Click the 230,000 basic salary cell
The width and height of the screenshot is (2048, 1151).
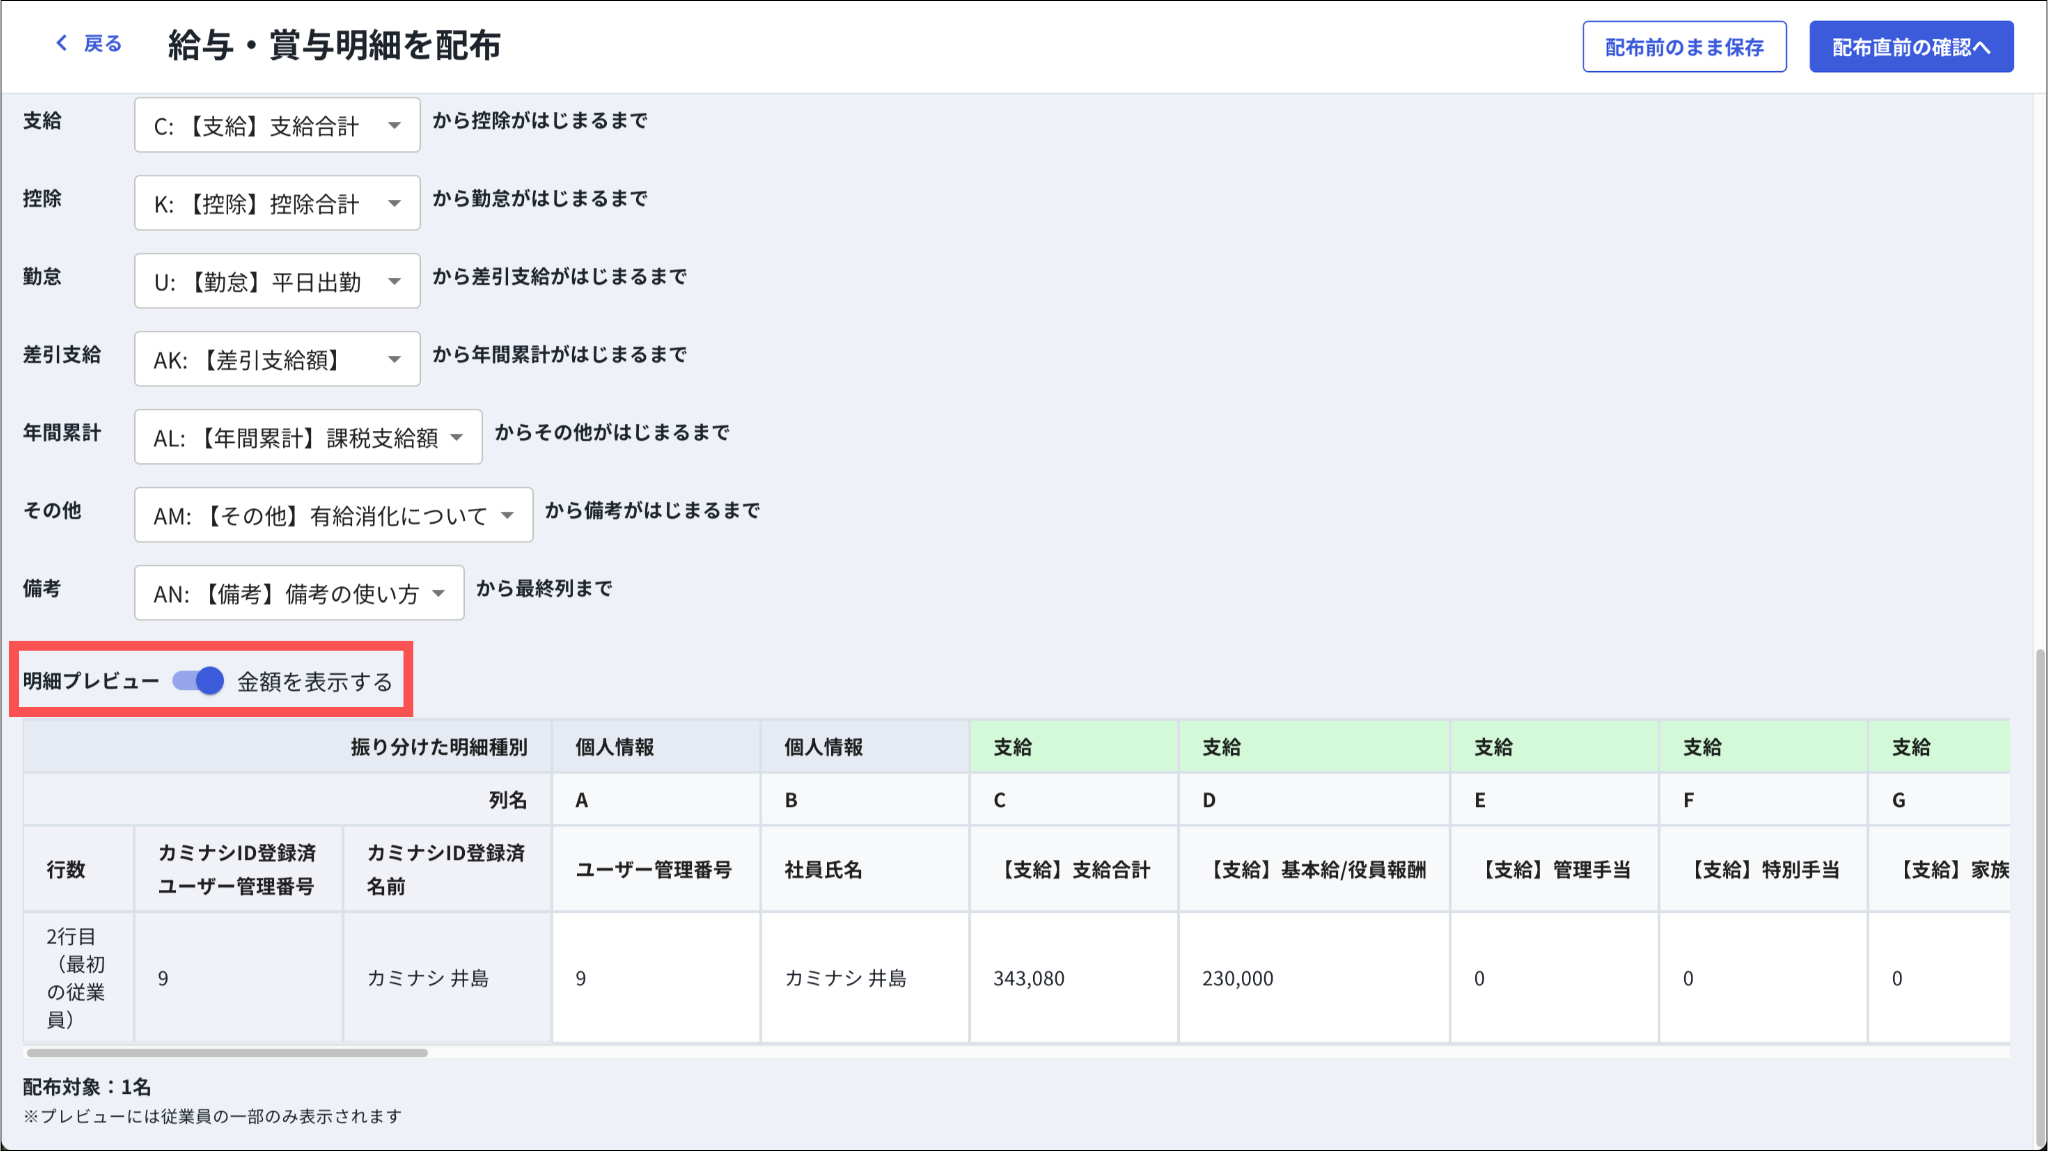1238,978
